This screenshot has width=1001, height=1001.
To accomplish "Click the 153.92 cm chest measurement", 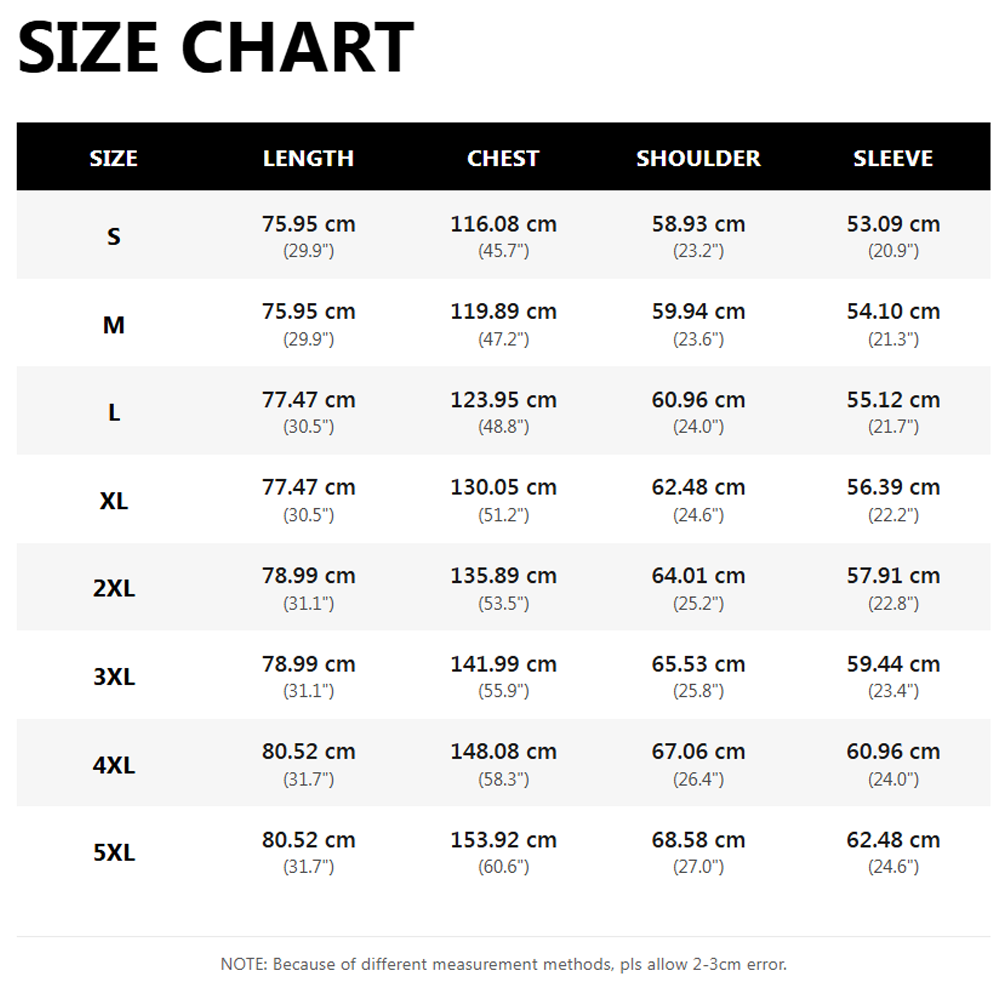I will click(x=503, y=840).
